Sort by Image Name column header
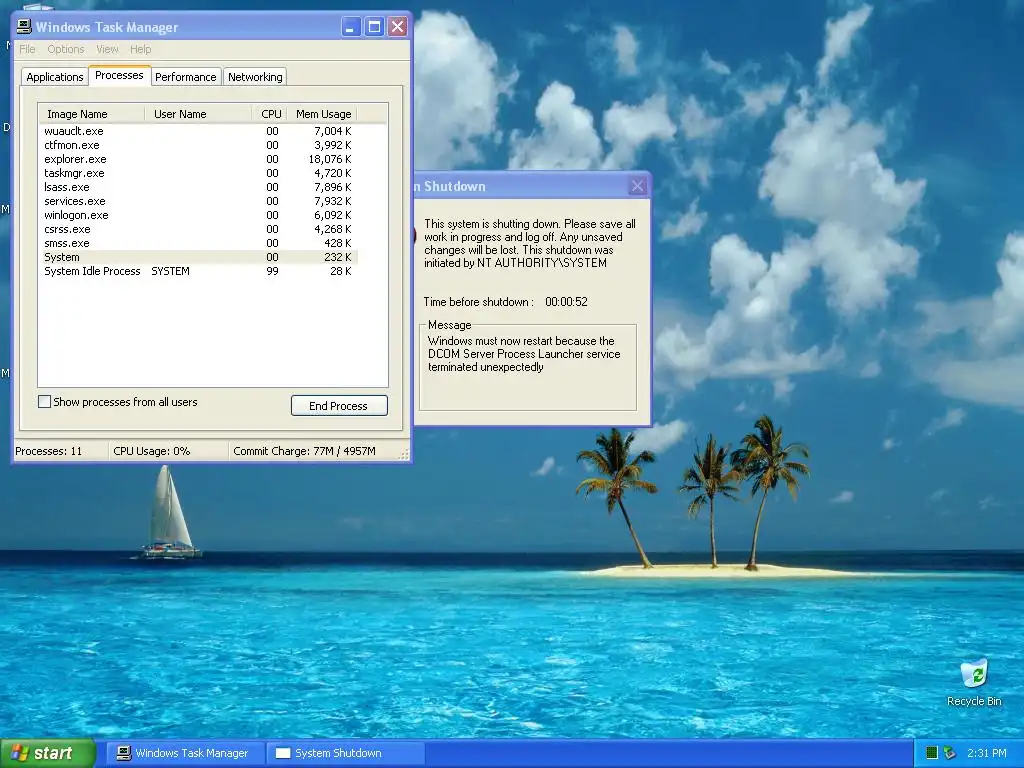The width and height of the screenshot is (1024, 768). pos(91,114)
